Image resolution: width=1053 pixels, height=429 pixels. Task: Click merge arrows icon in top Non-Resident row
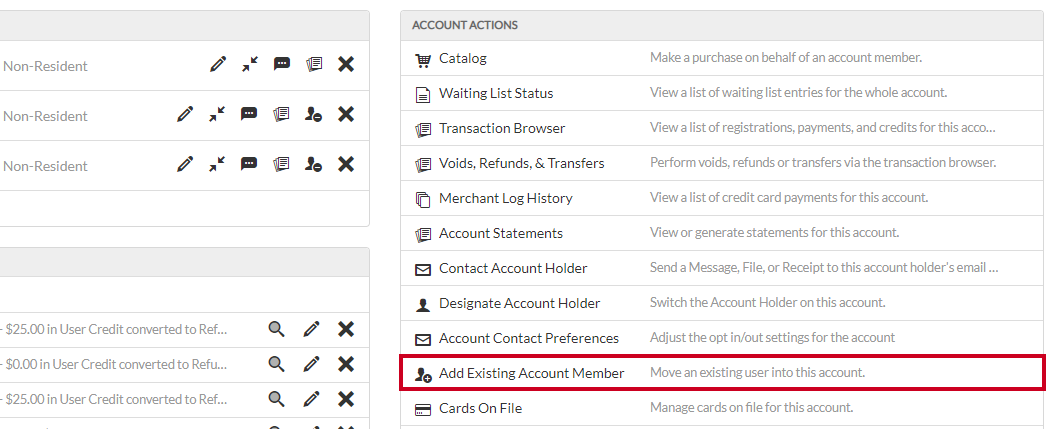[x=250, y=64]
